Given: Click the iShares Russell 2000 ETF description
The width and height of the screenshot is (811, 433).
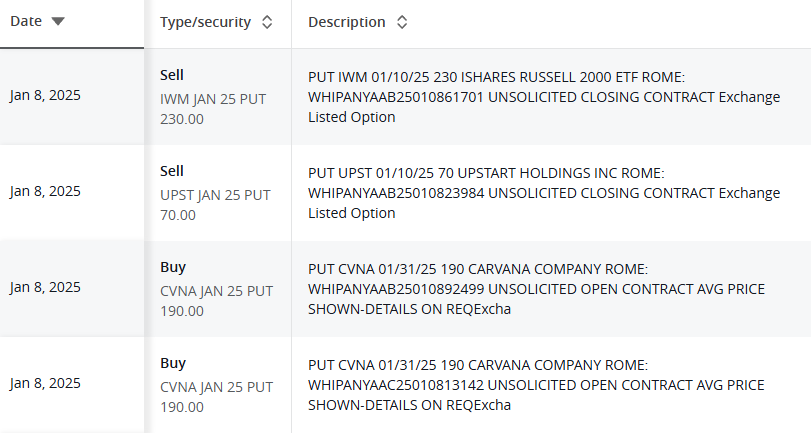Looking at the screenshot, I should click(x=544, y=97).
